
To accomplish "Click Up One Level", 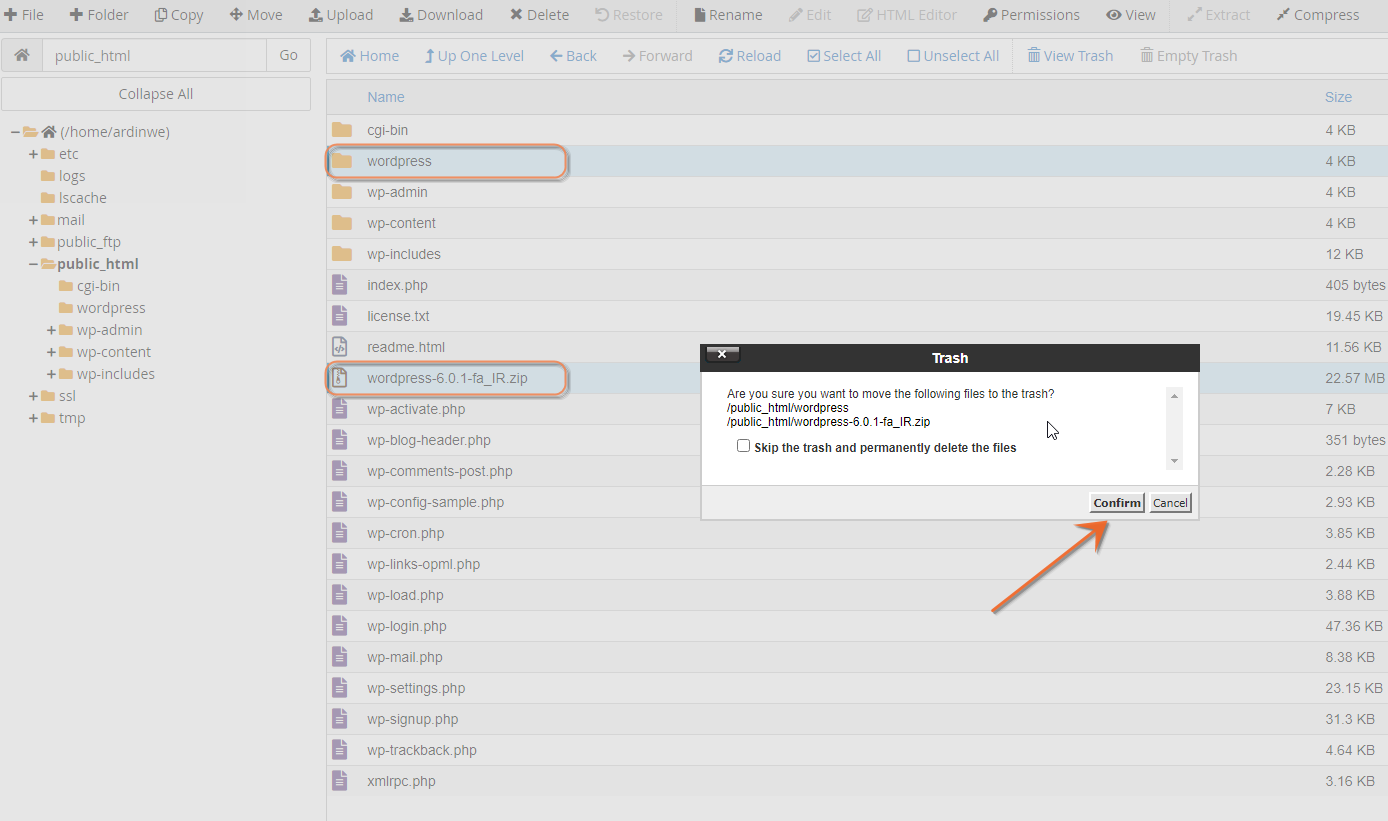I will tap(473, 56).
